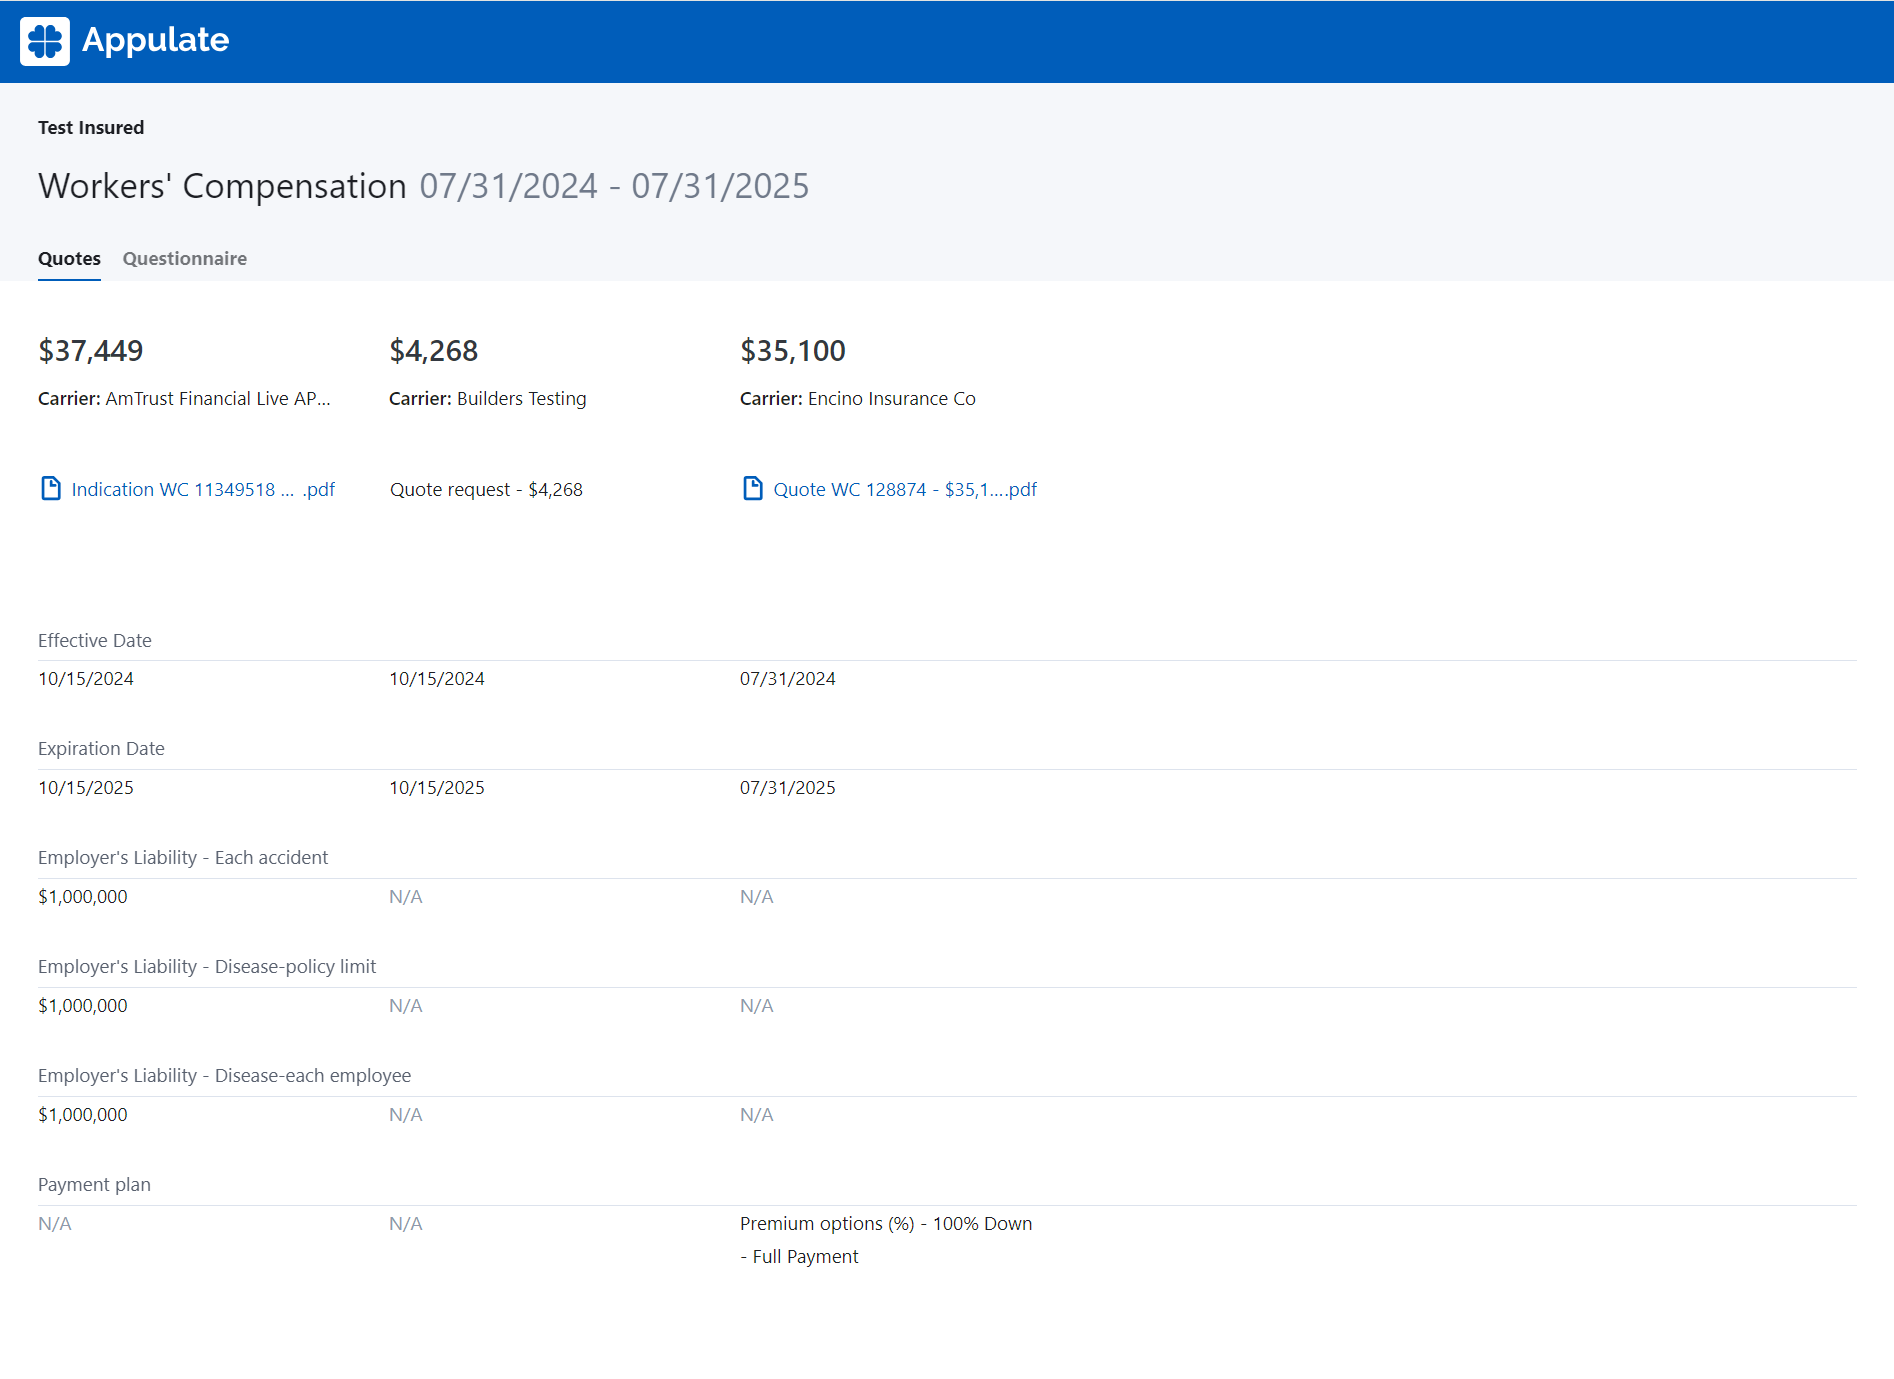Screen dimensions: 1894x1379
Task: Click the Encino Insurance Co carrier name
Action: click(x=891, y=399)
